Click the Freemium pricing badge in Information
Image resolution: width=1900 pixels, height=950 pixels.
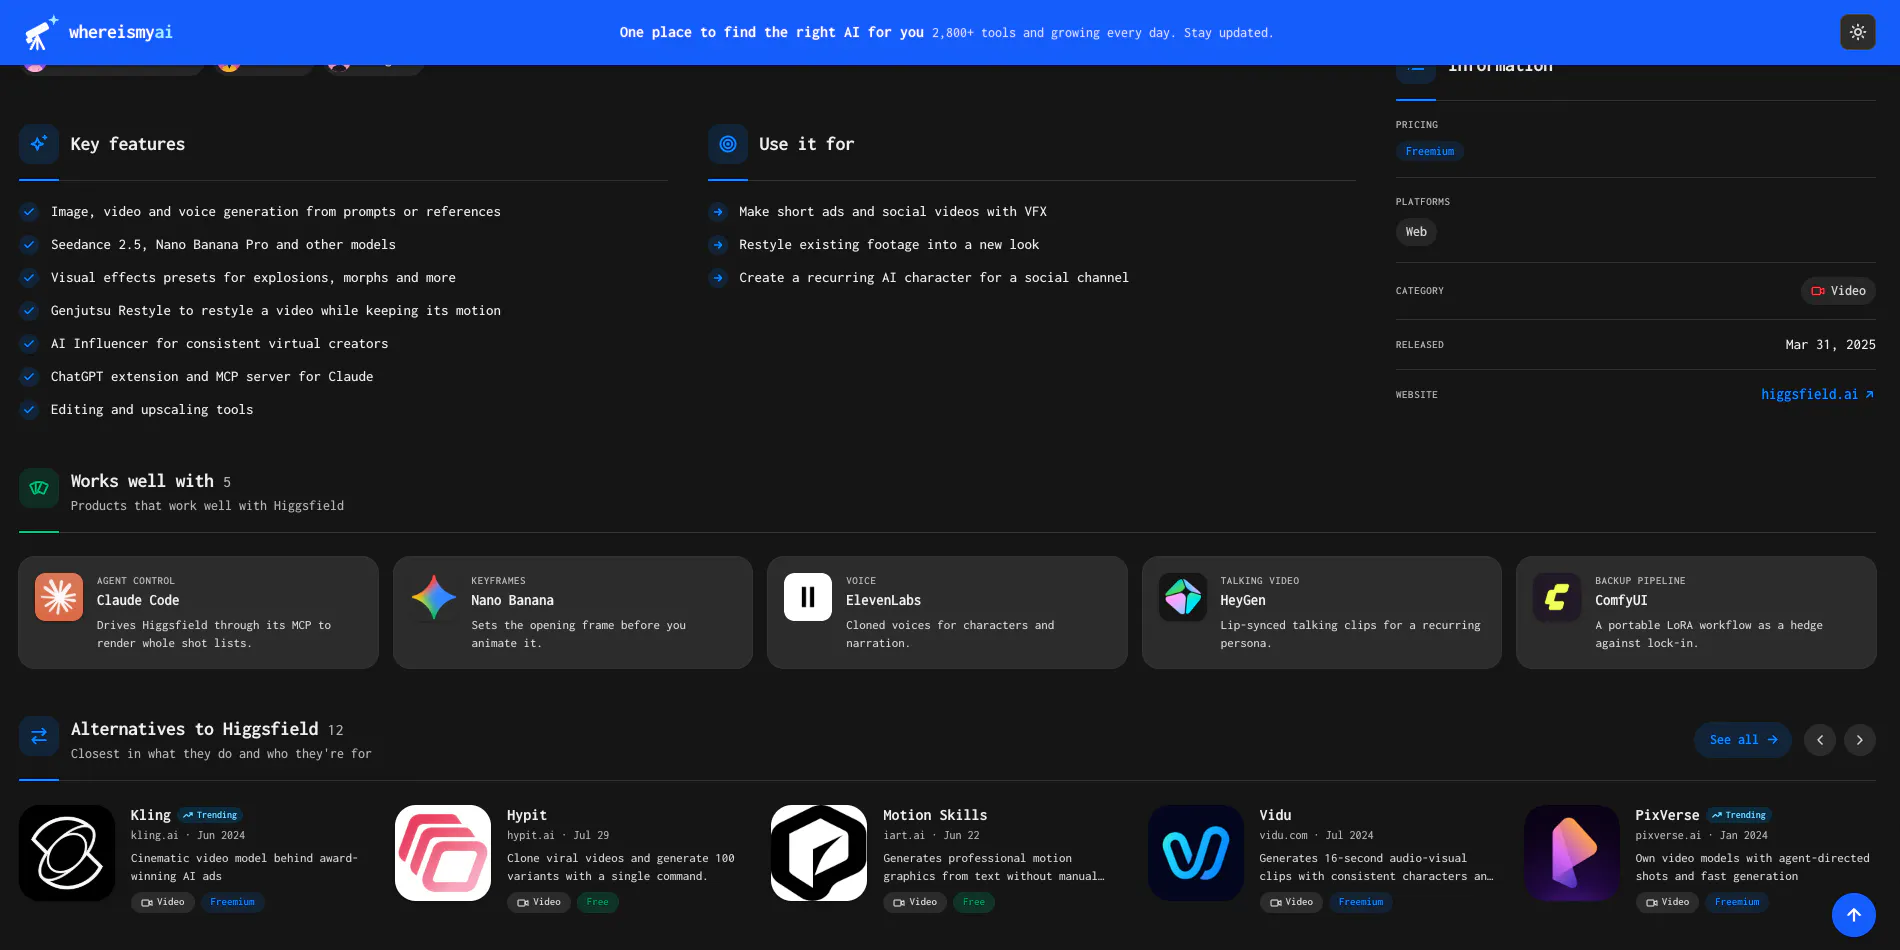point(1430,152)
